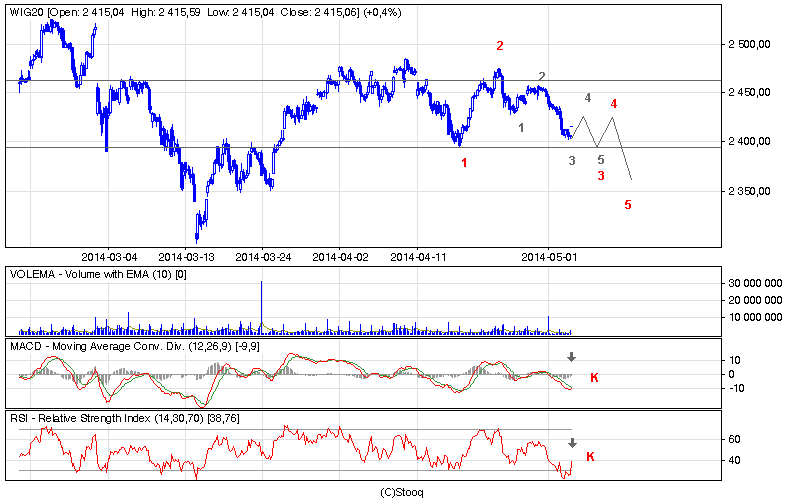Click the 2014-03-04 date label
This screenshot has height=500, width=800.
[x=109, y=257]
